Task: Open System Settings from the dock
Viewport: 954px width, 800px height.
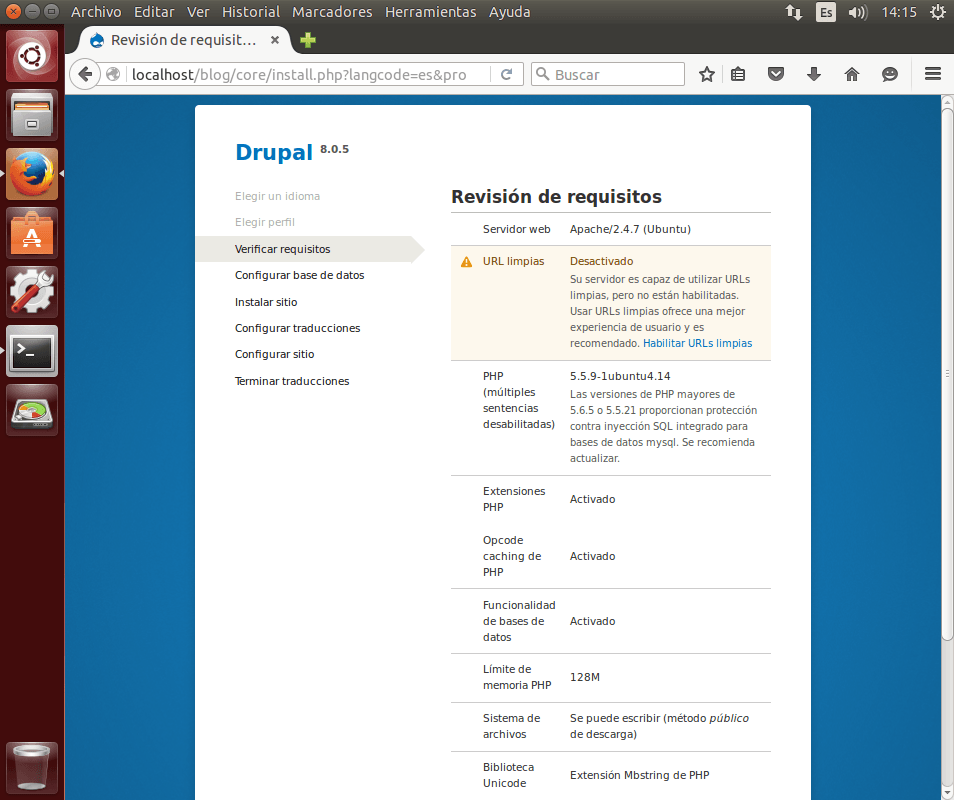Action: 32,292
